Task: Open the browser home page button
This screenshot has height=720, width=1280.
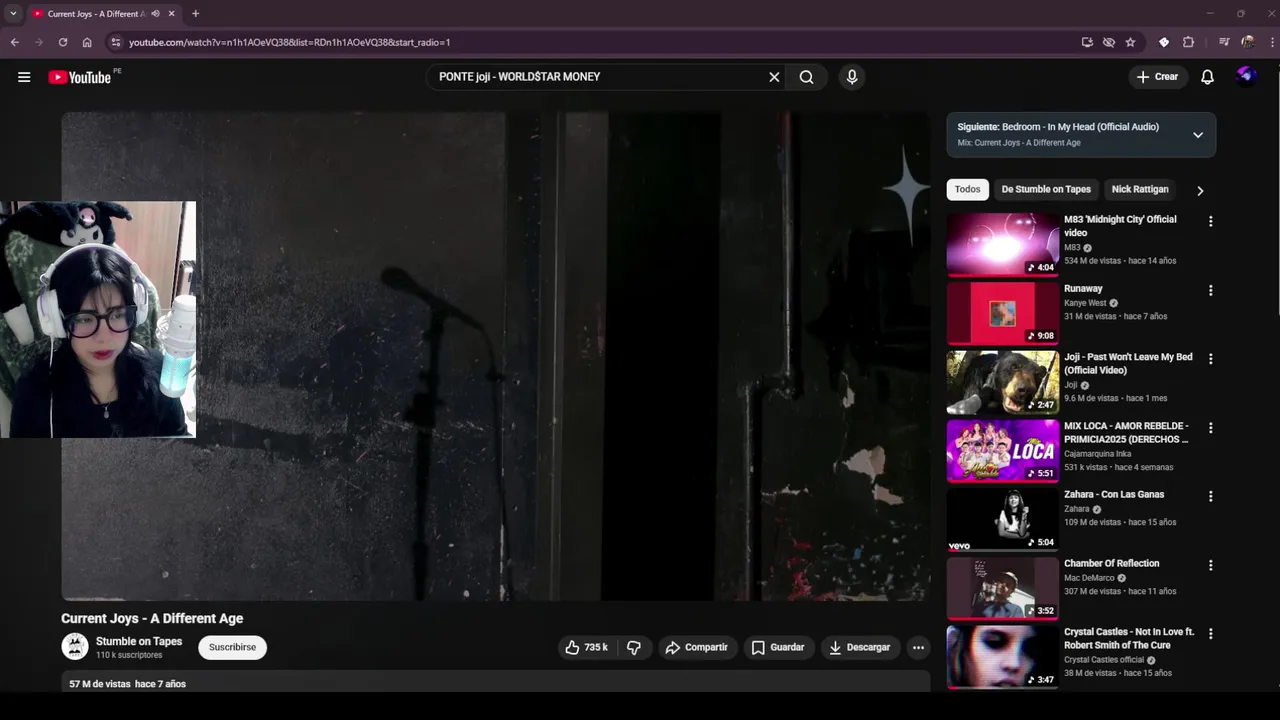Action: (87, 42)
